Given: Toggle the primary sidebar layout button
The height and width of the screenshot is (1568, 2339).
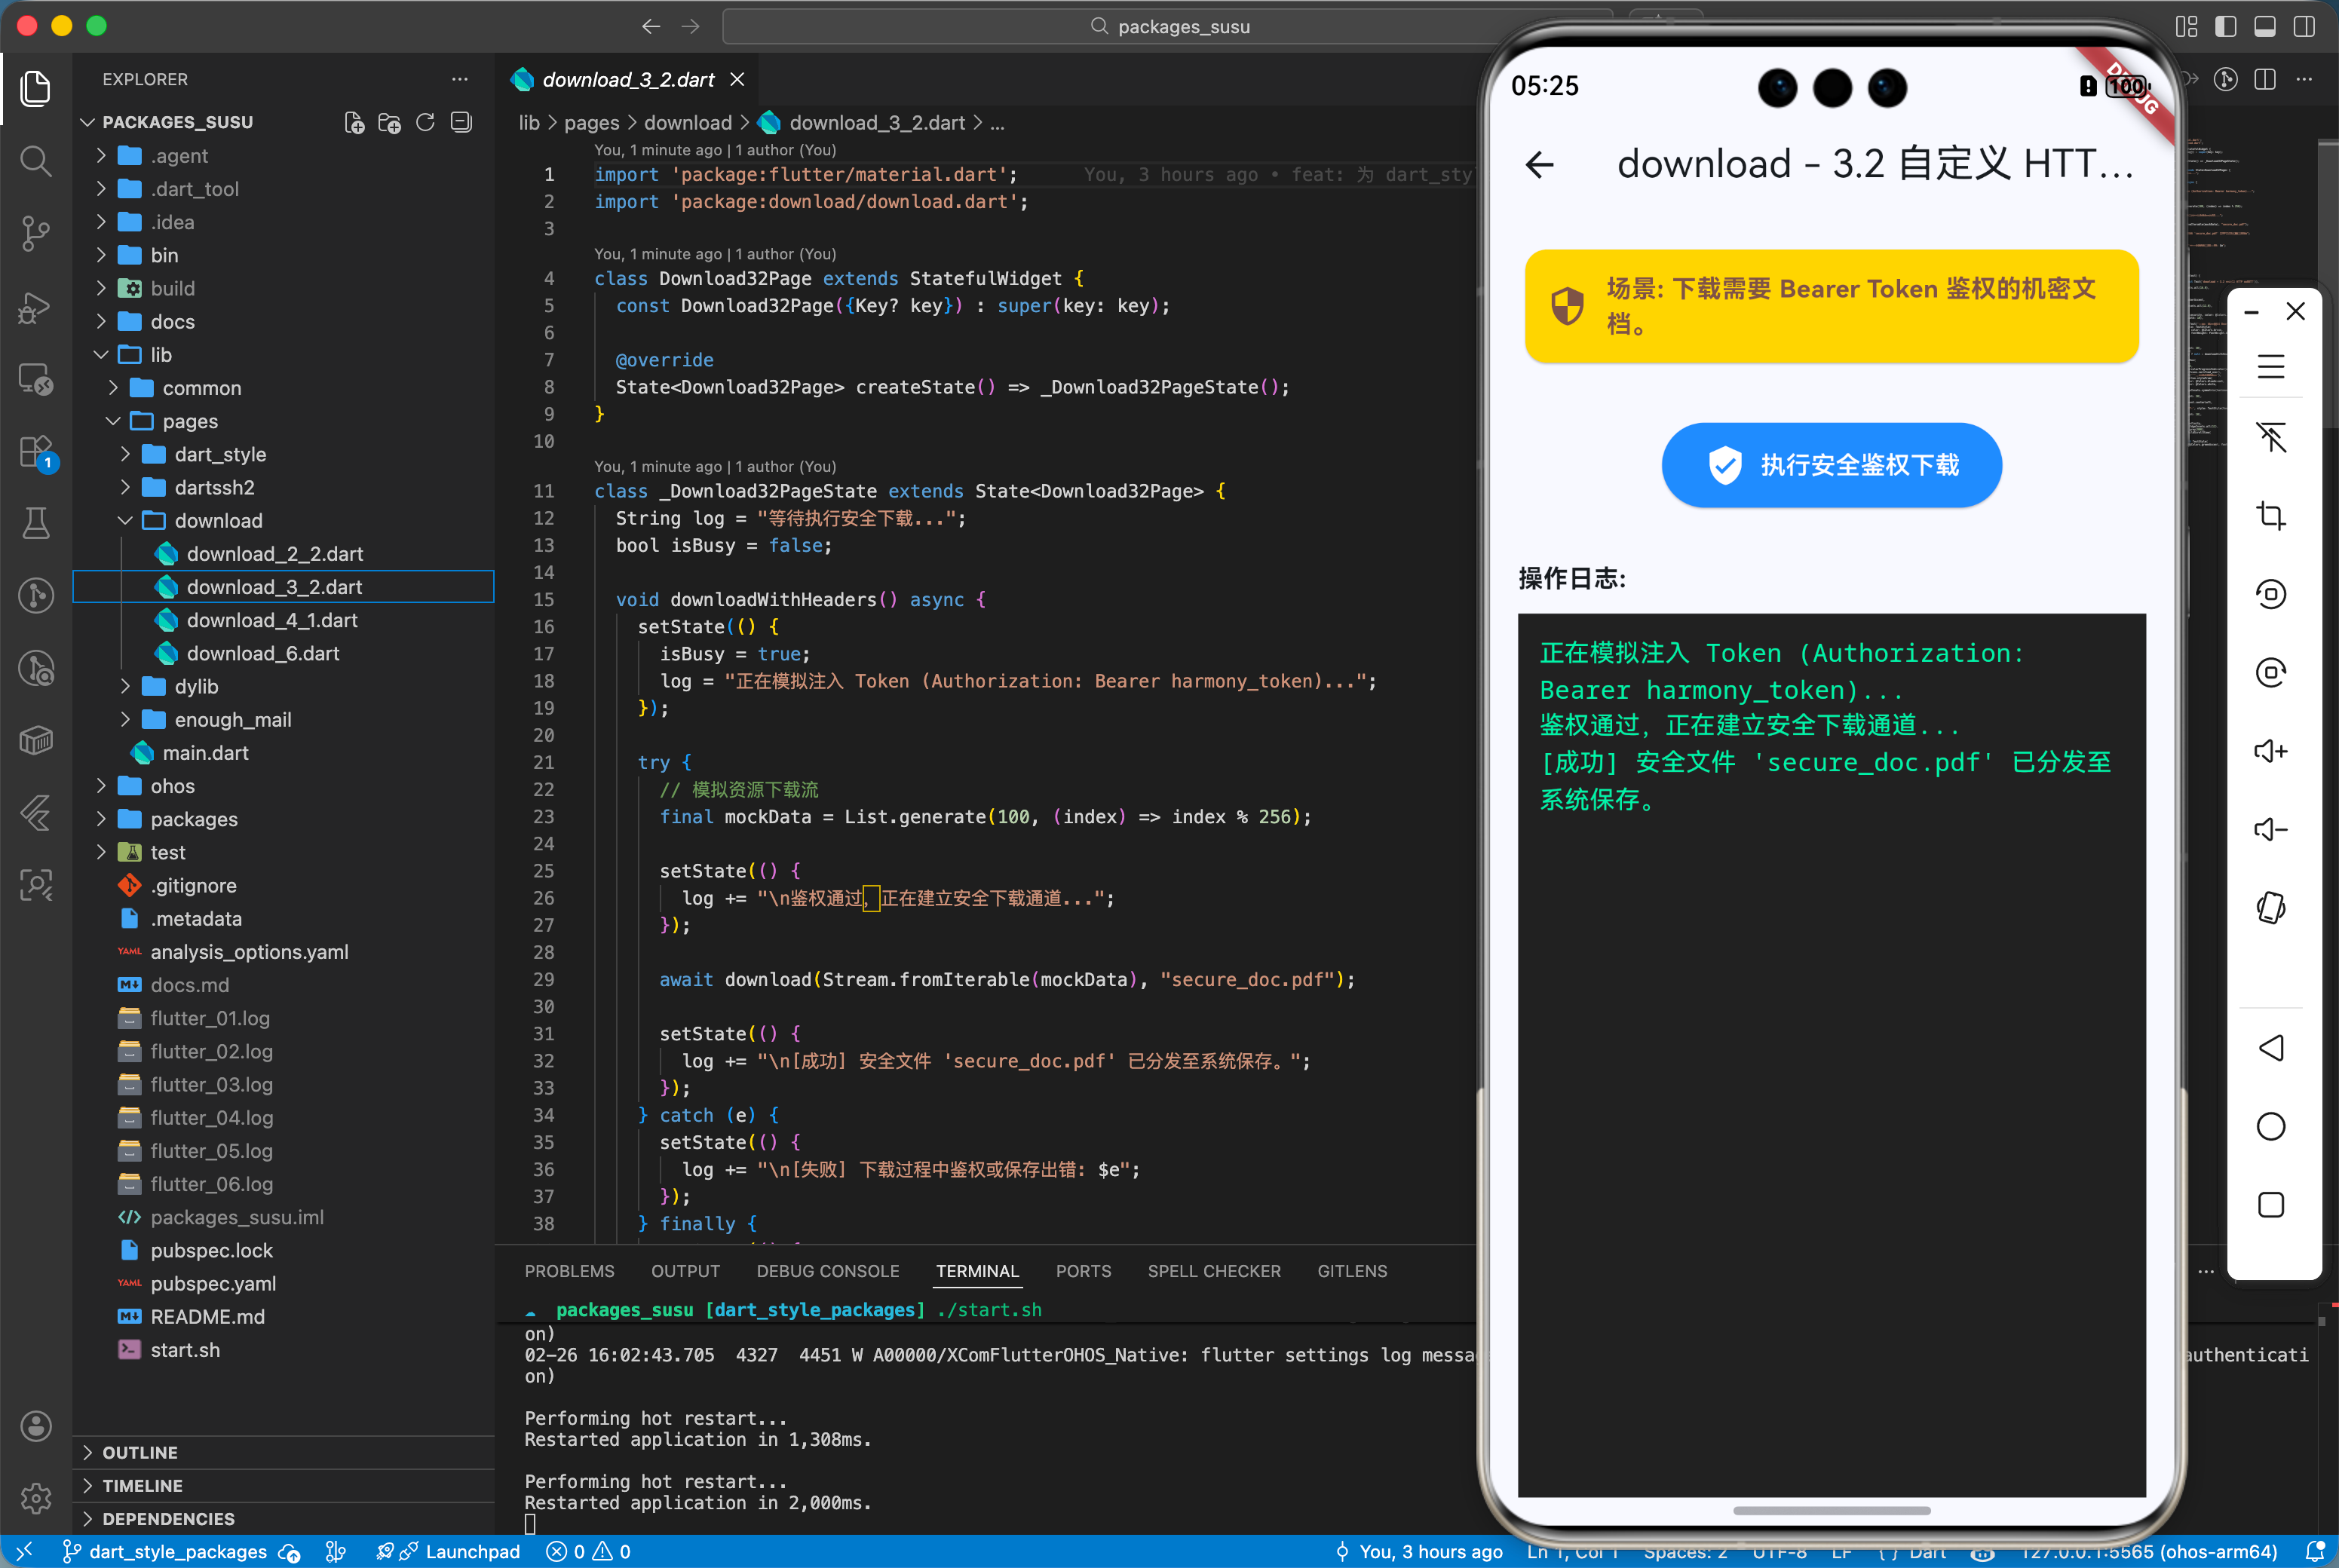Looking at the screenshot, I should coord(2225,26).
